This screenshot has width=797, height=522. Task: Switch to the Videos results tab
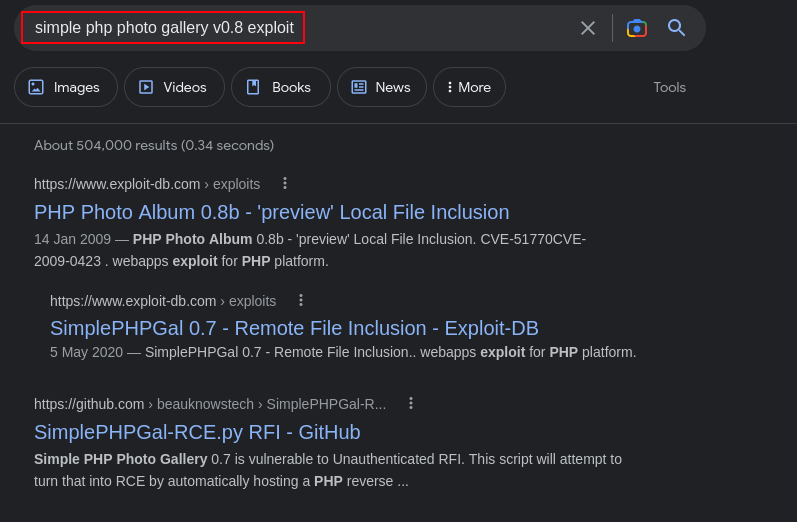click(x=174, y=87)
